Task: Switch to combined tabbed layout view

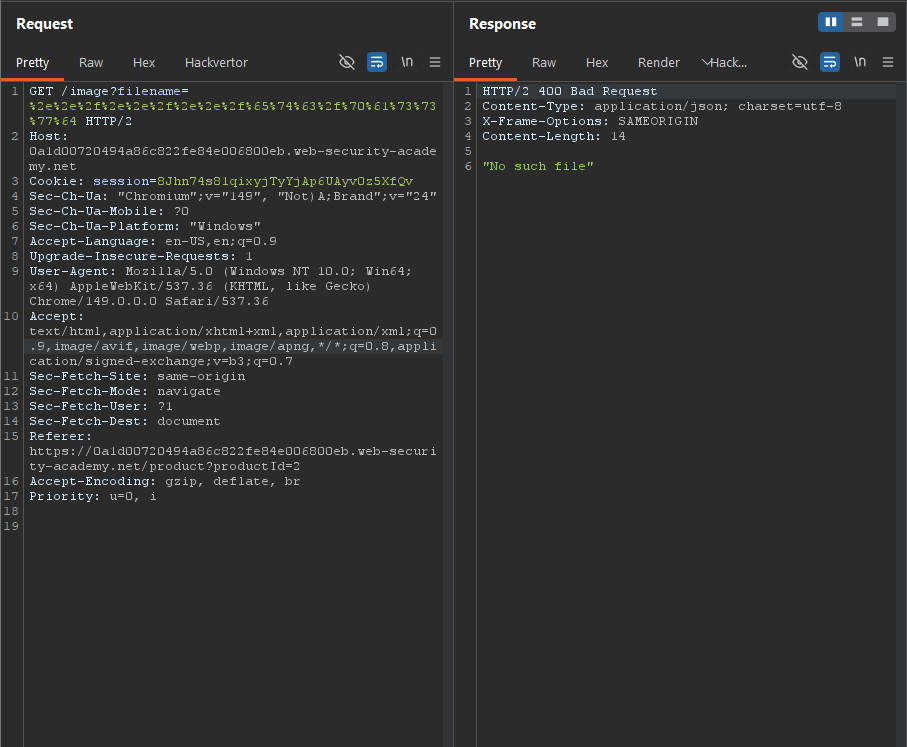Action: click(883, 22)
